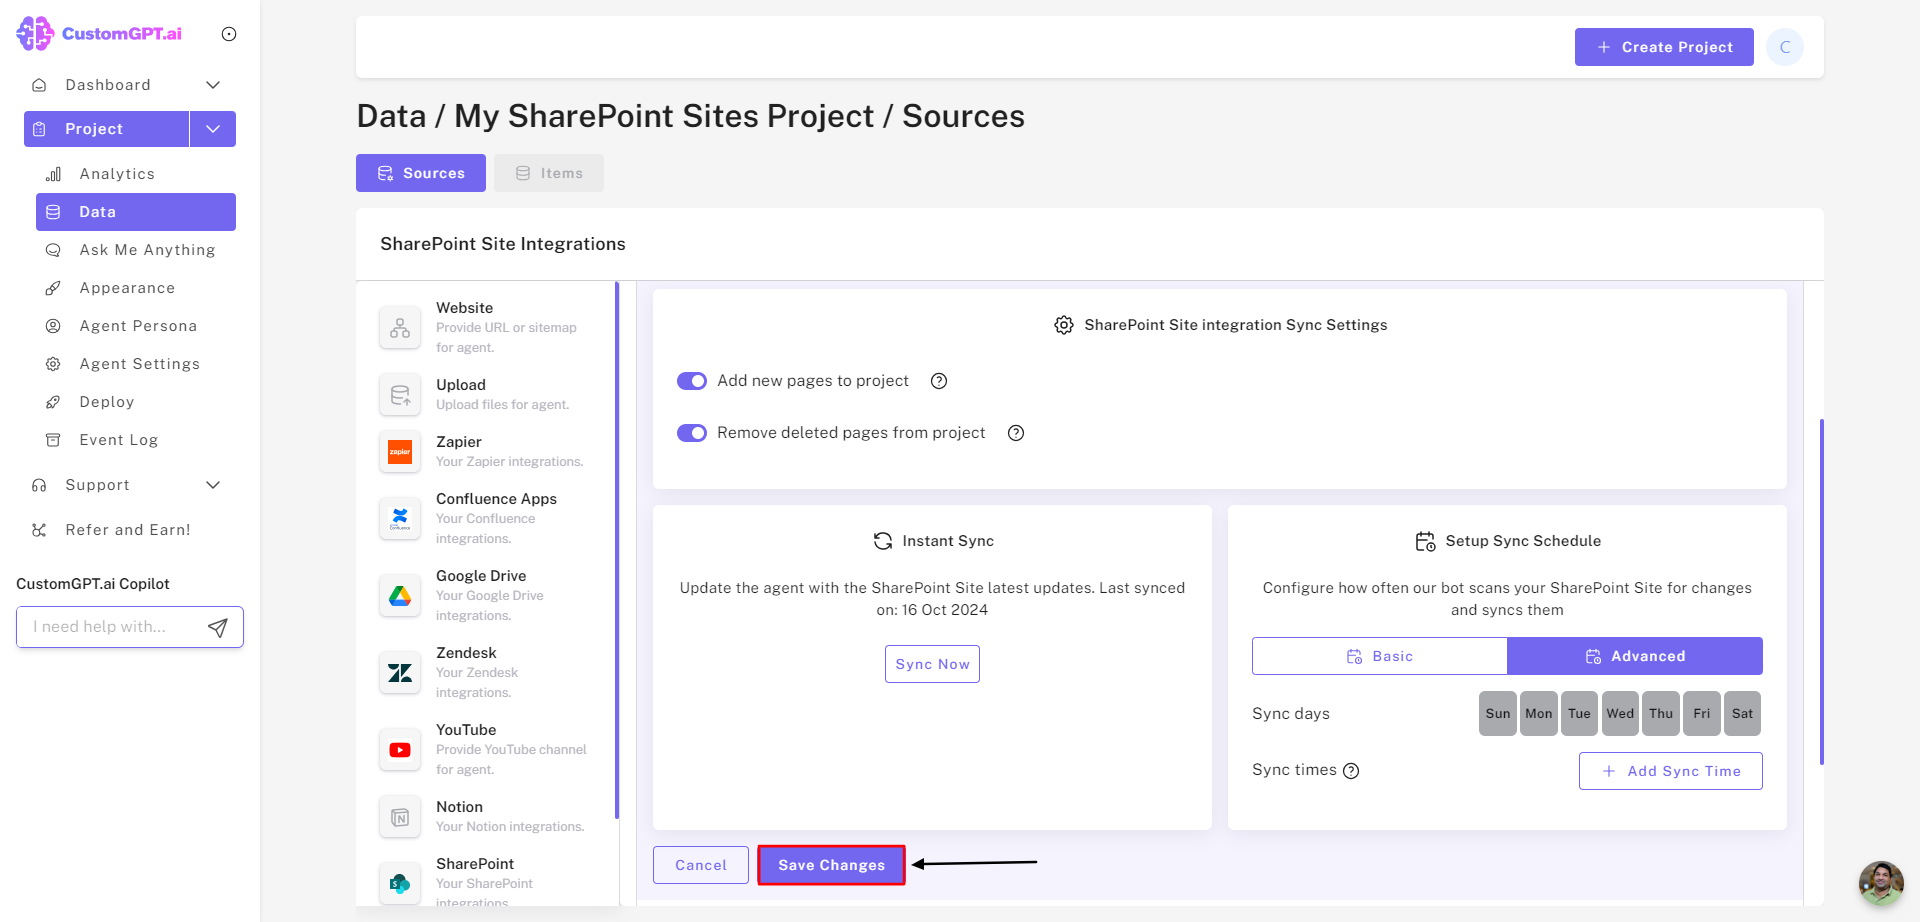Toggle Tue sync day
Image resolution: width=1920 pixels, height=922 pixels.
[1579, 714]
